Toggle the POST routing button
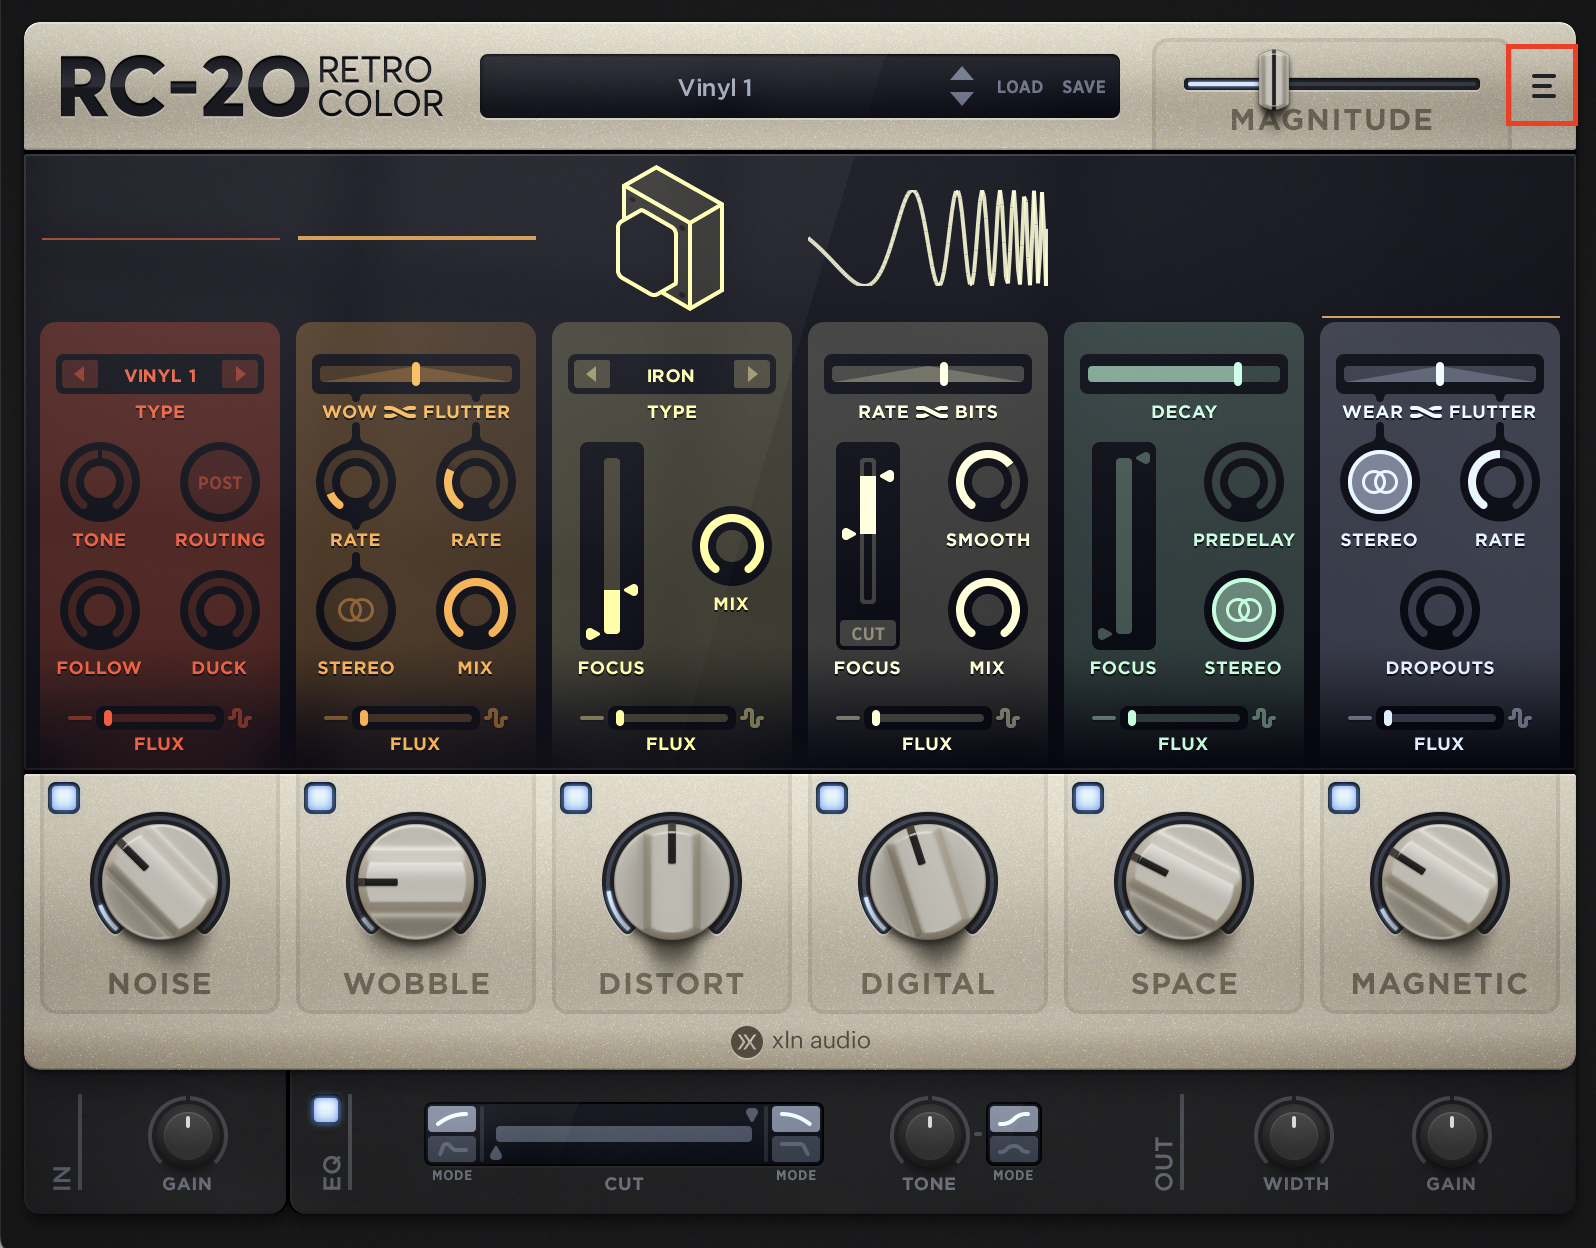This screenshot has width=1596, height=1248. click(x=219, y=482)
